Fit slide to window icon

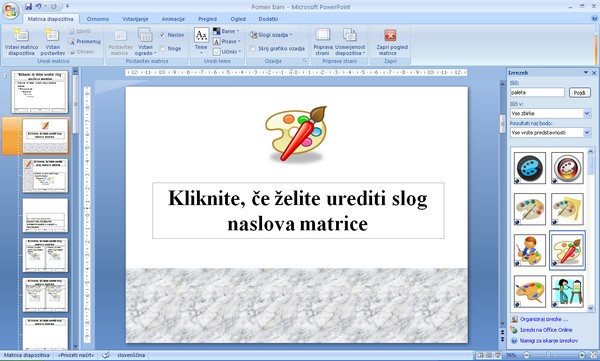tap(593, 355)
